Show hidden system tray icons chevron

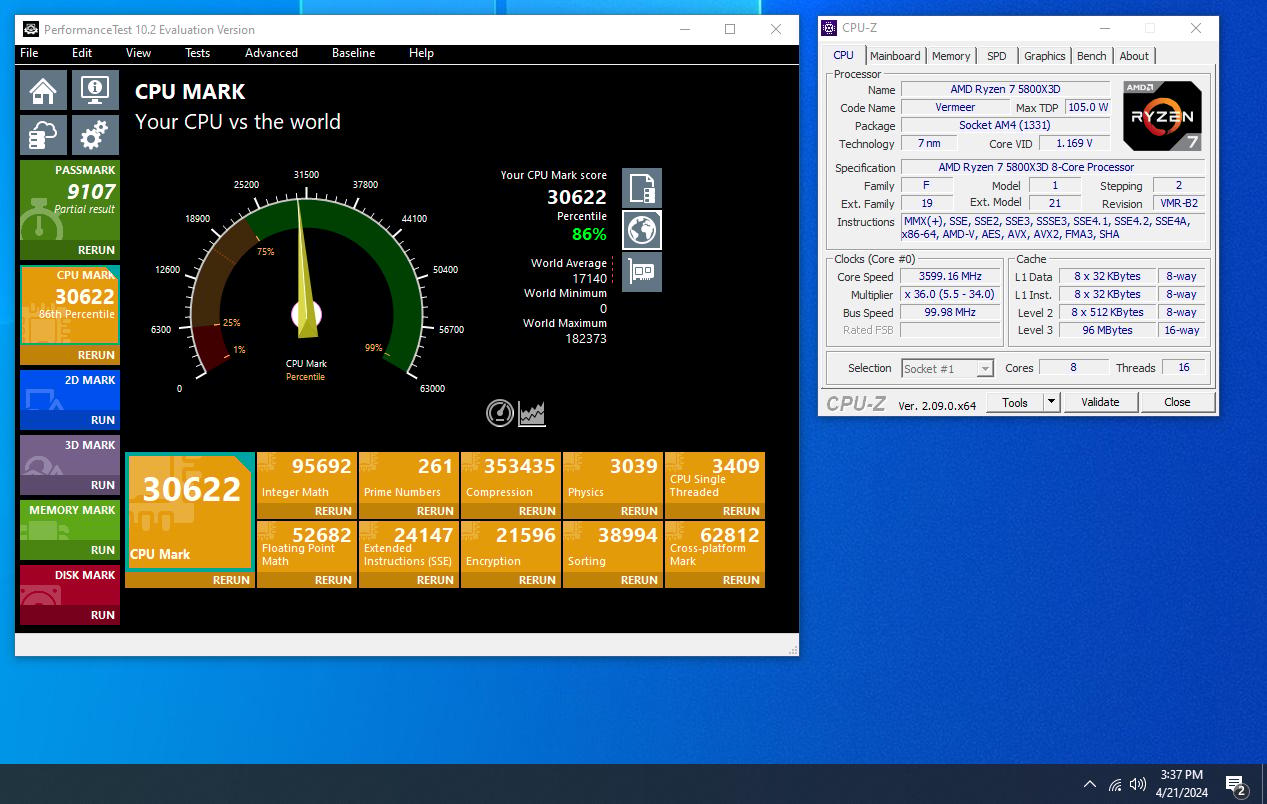point(1089,784)
